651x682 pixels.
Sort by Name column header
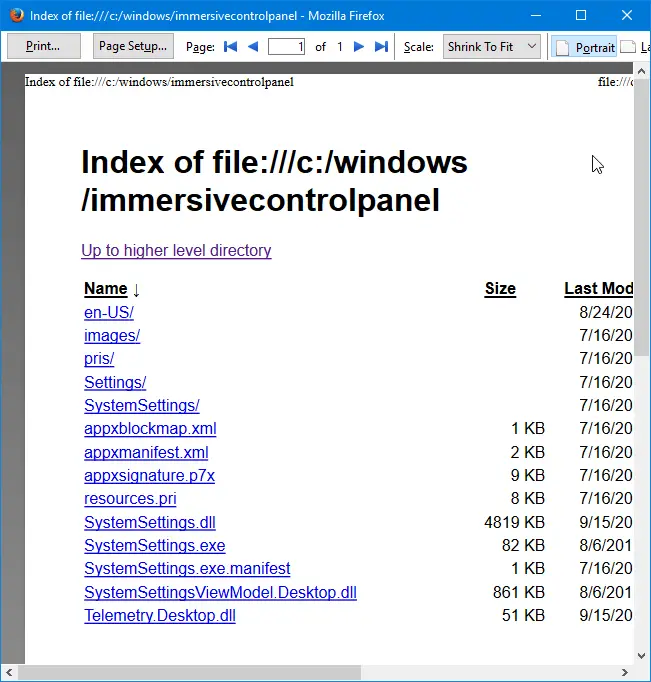[x=106, y=288]
